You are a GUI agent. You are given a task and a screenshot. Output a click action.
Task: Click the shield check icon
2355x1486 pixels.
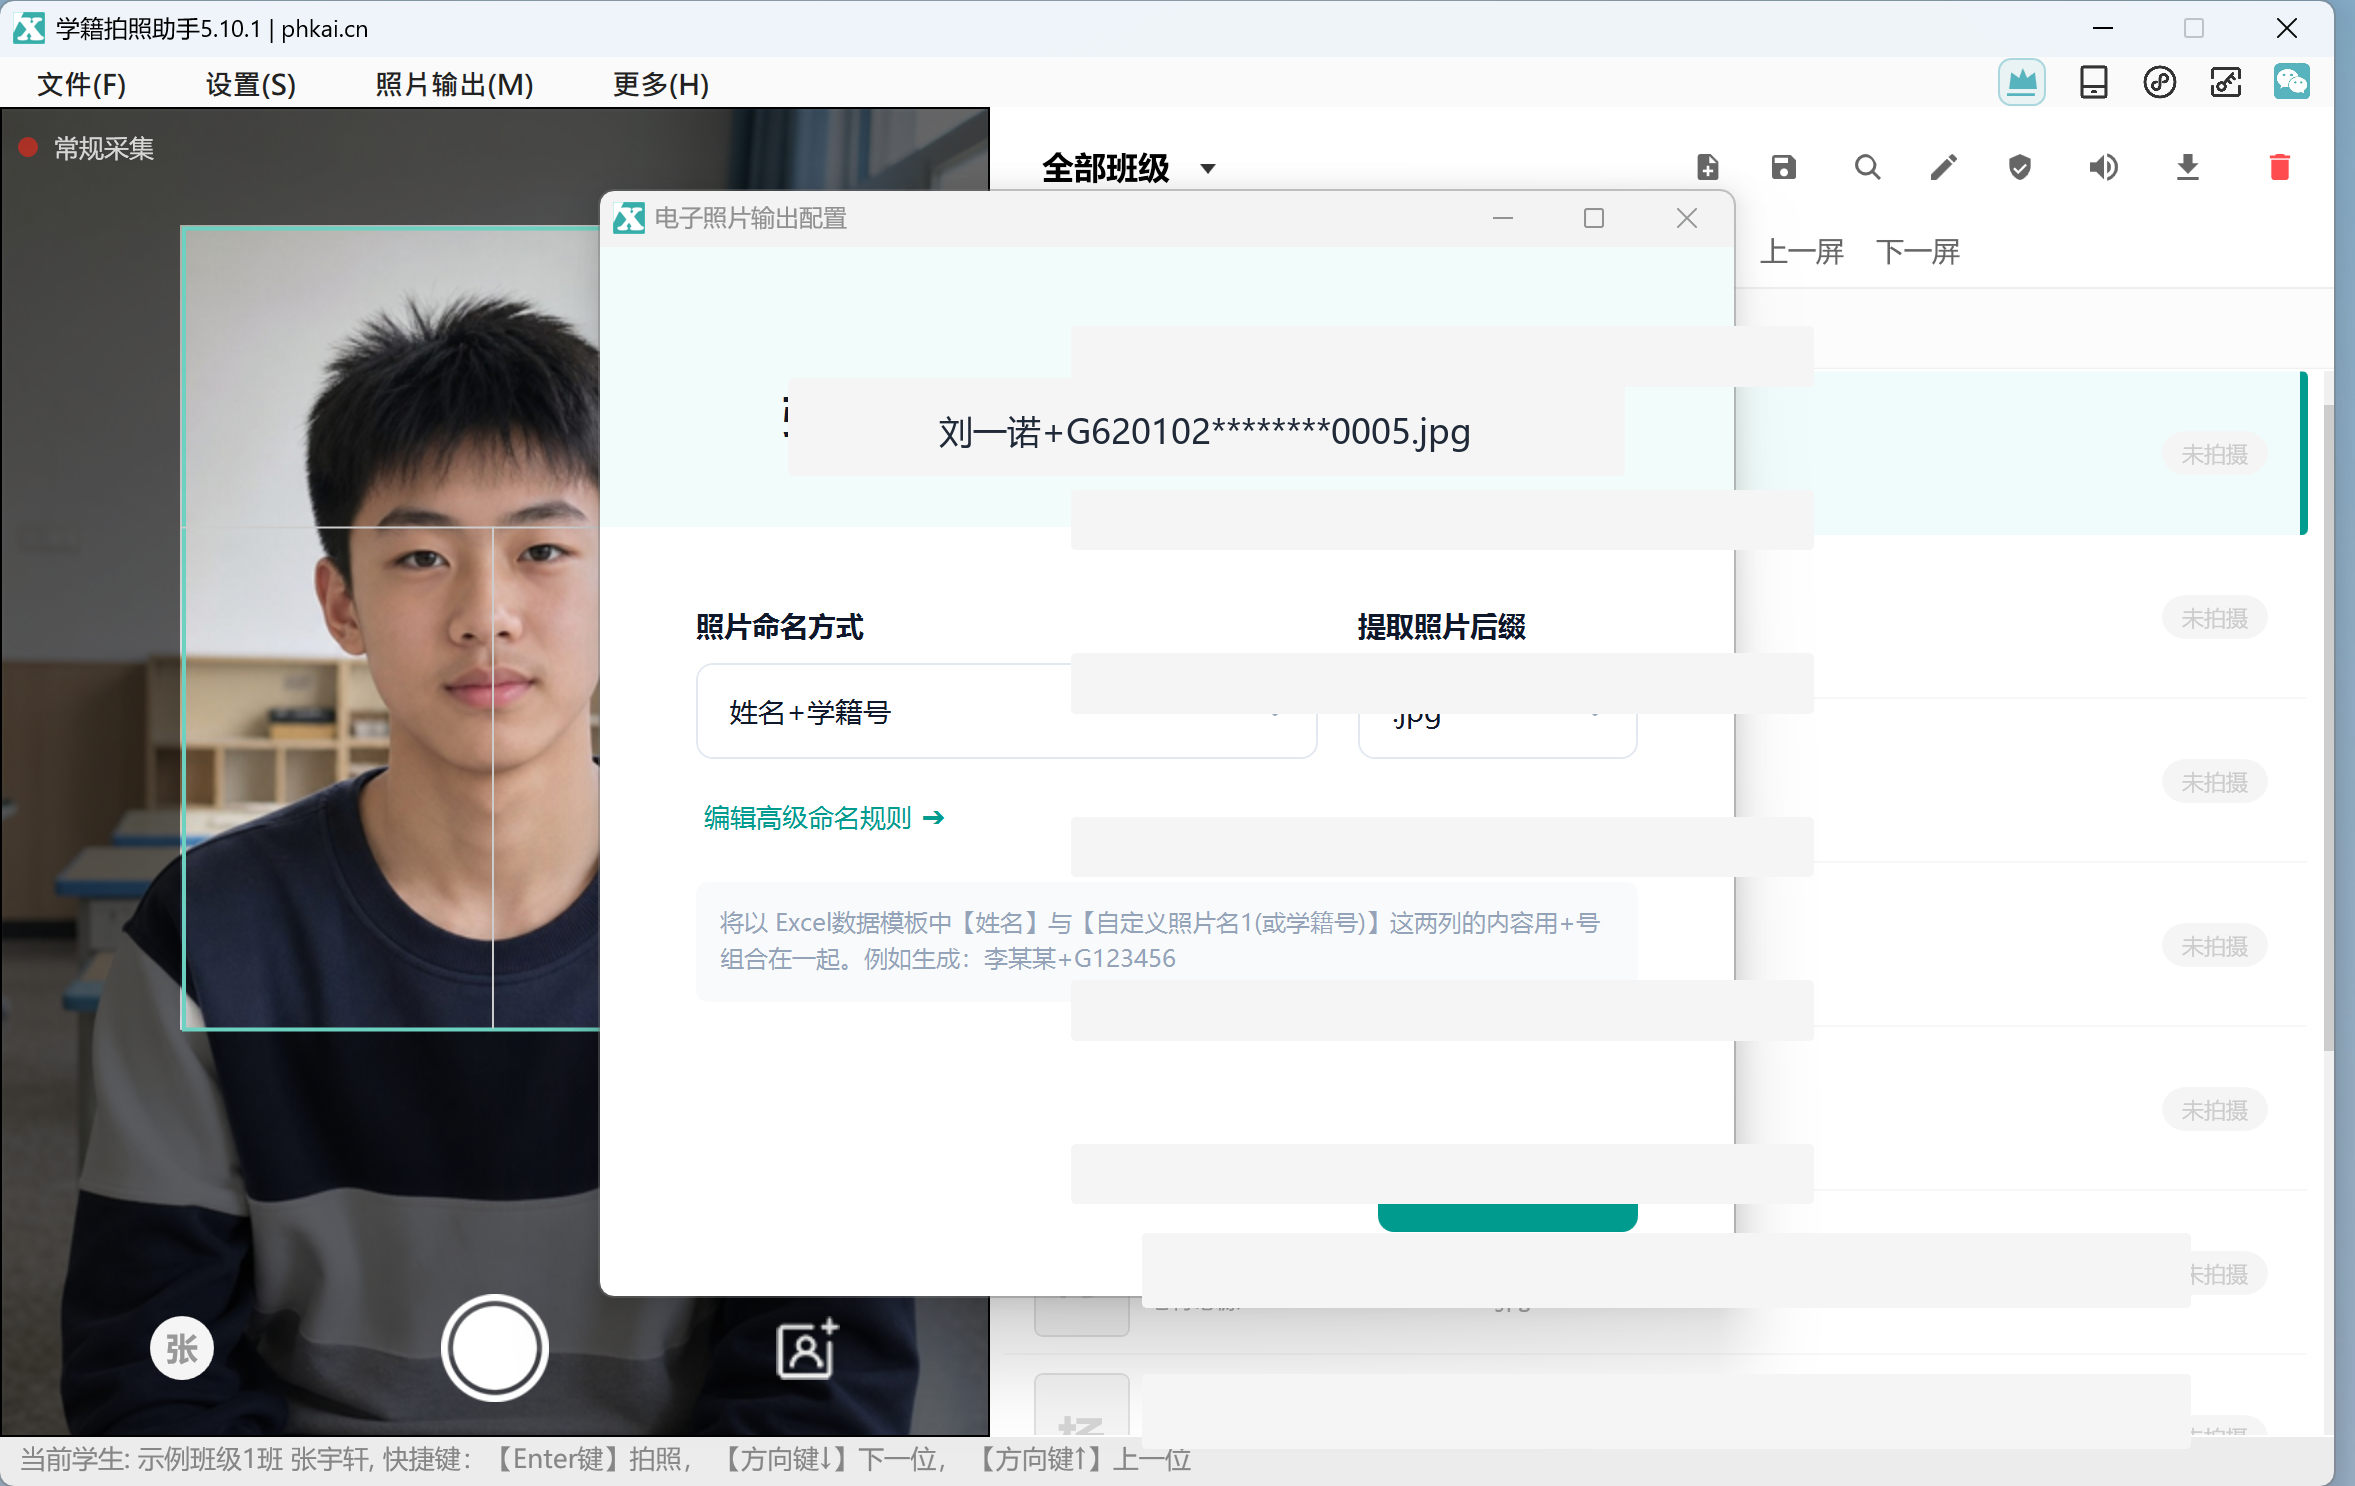click(x=2019, y=167)
